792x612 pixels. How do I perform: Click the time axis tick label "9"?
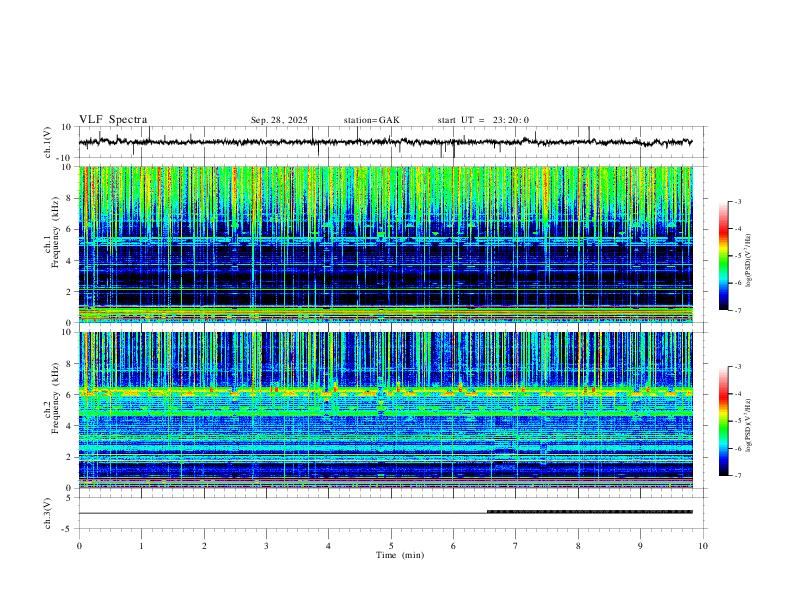coord(640,546)
